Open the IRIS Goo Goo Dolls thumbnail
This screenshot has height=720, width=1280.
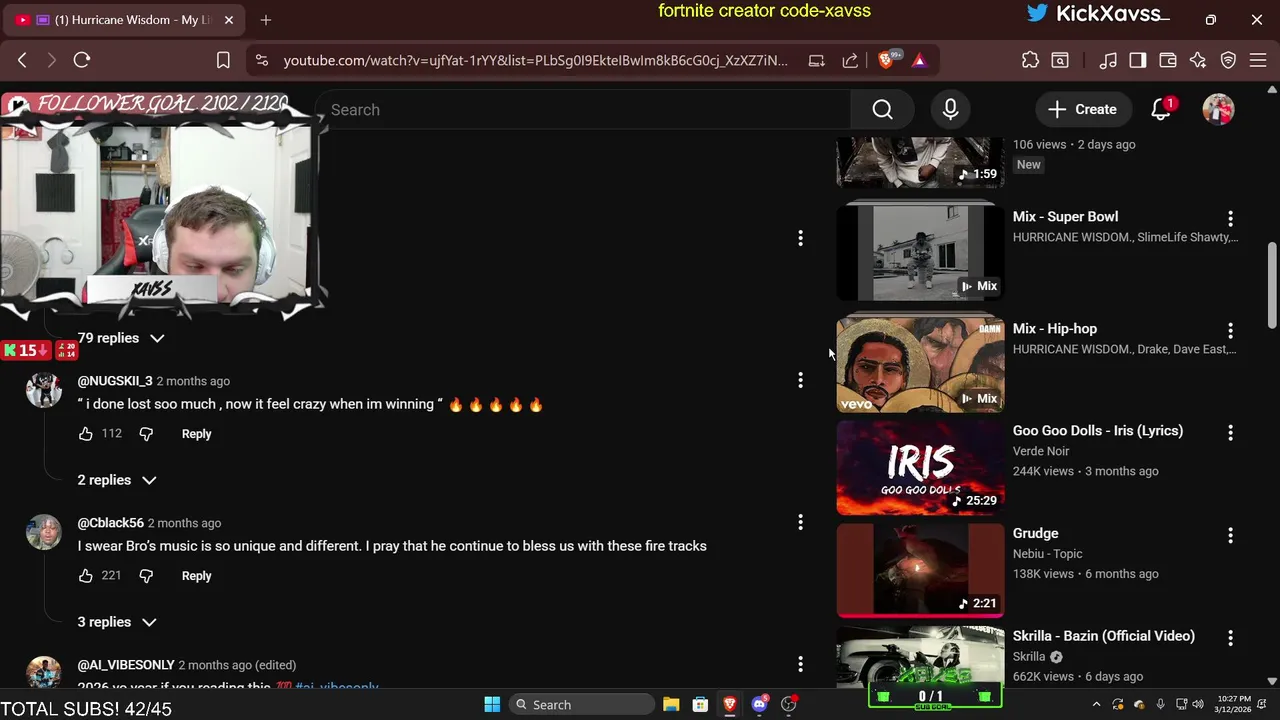point(920,467)
